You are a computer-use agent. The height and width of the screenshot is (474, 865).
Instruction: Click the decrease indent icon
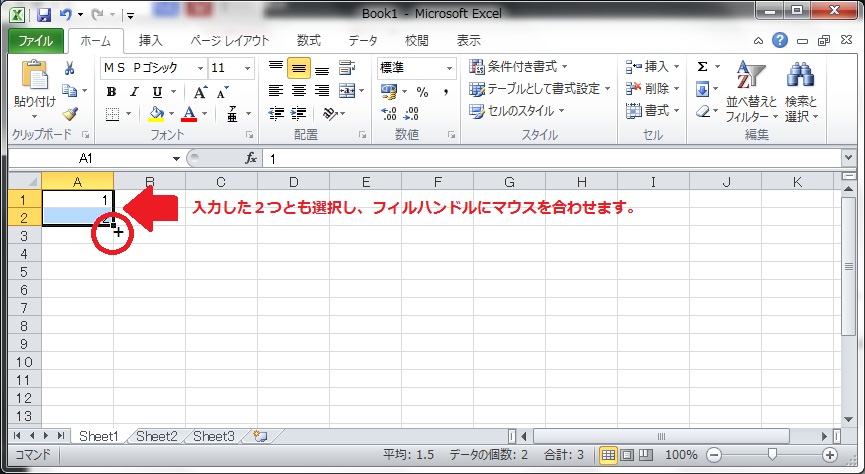276,114
